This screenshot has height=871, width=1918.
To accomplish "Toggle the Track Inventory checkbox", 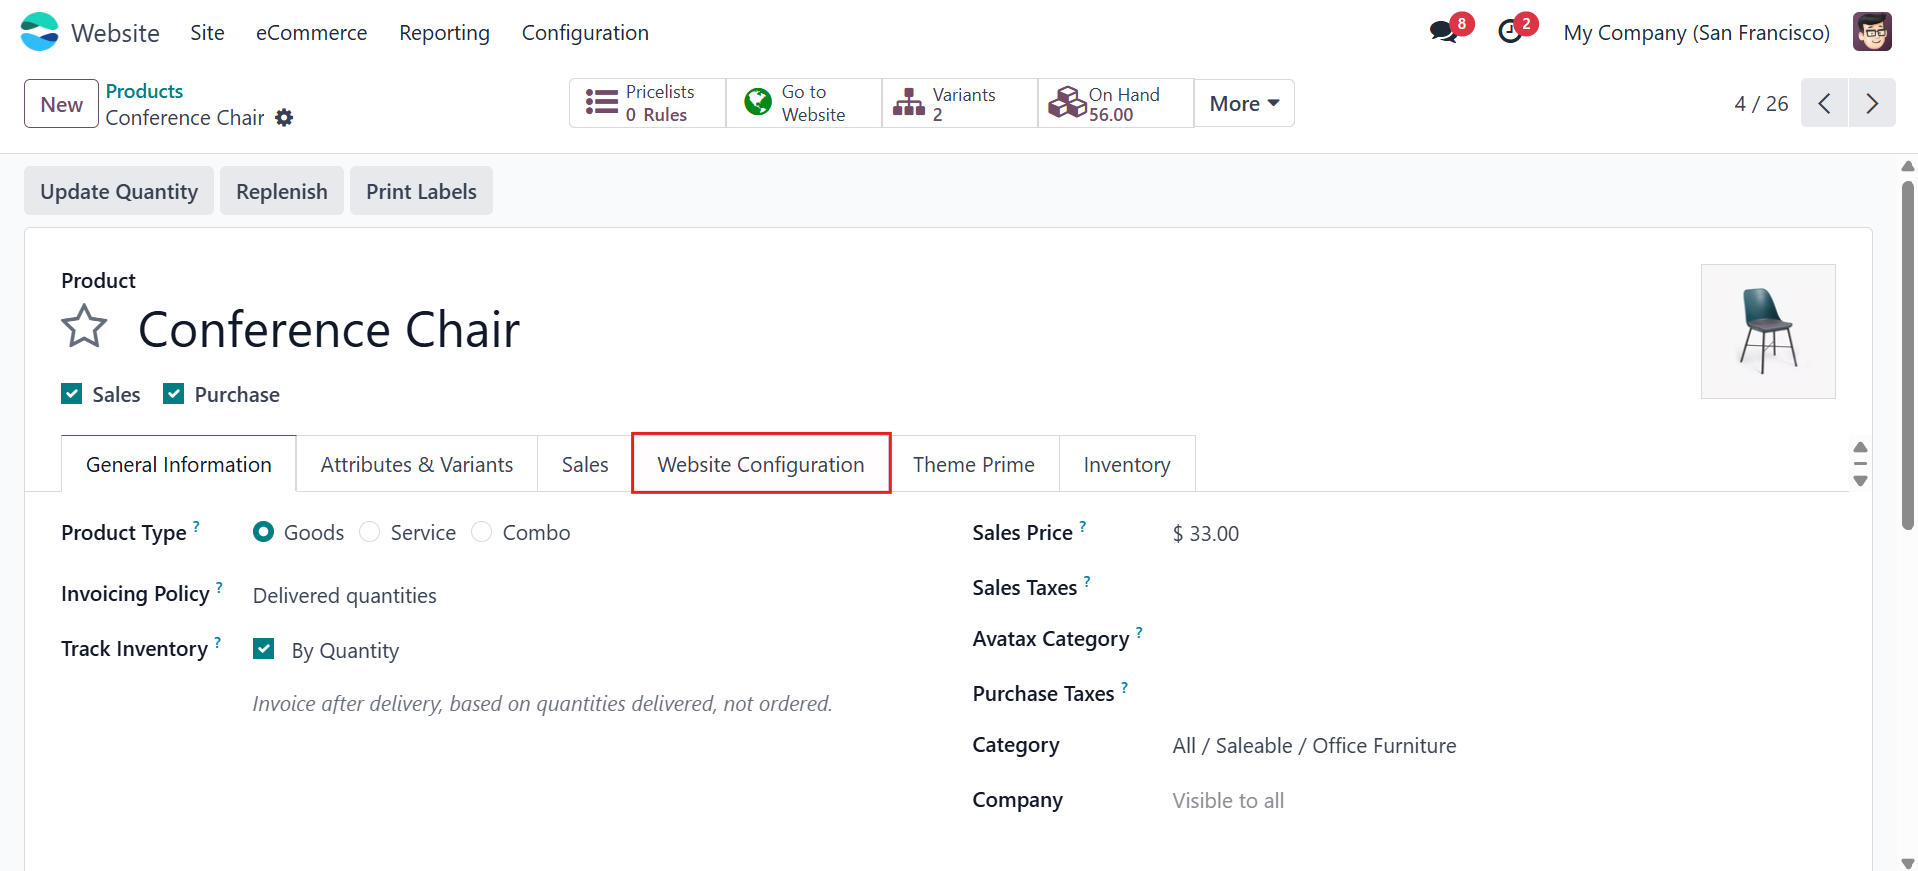I will click(264, 649).
